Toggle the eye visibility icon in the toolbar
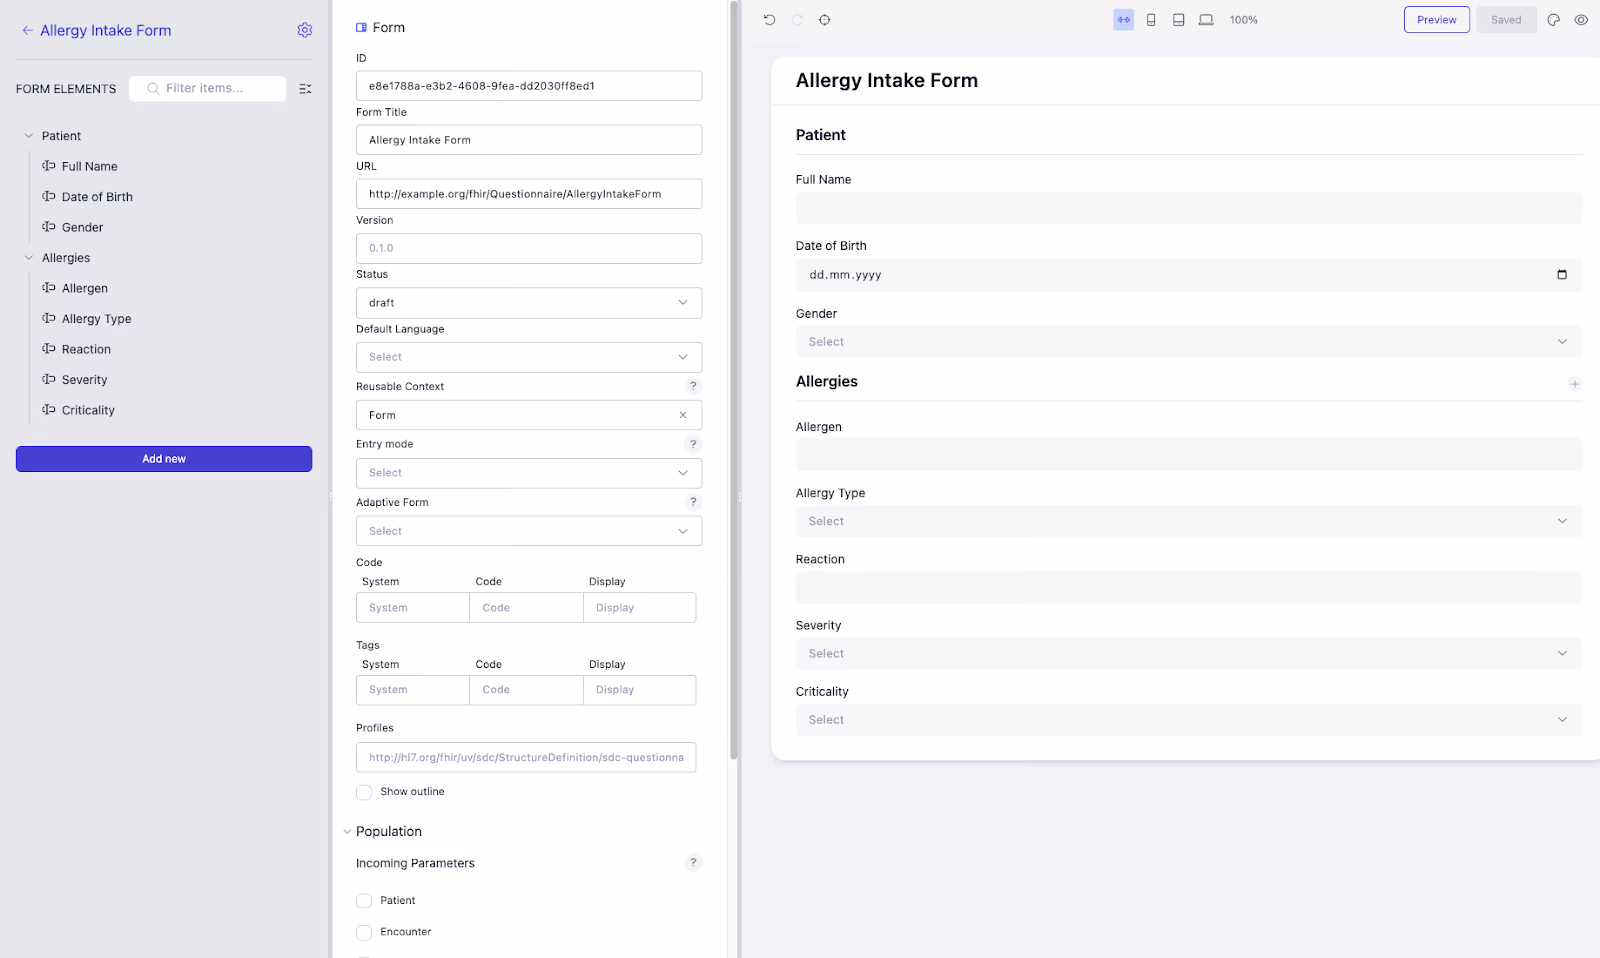The width and height of the screenshot is (1600, 958). click(1581, 20)
